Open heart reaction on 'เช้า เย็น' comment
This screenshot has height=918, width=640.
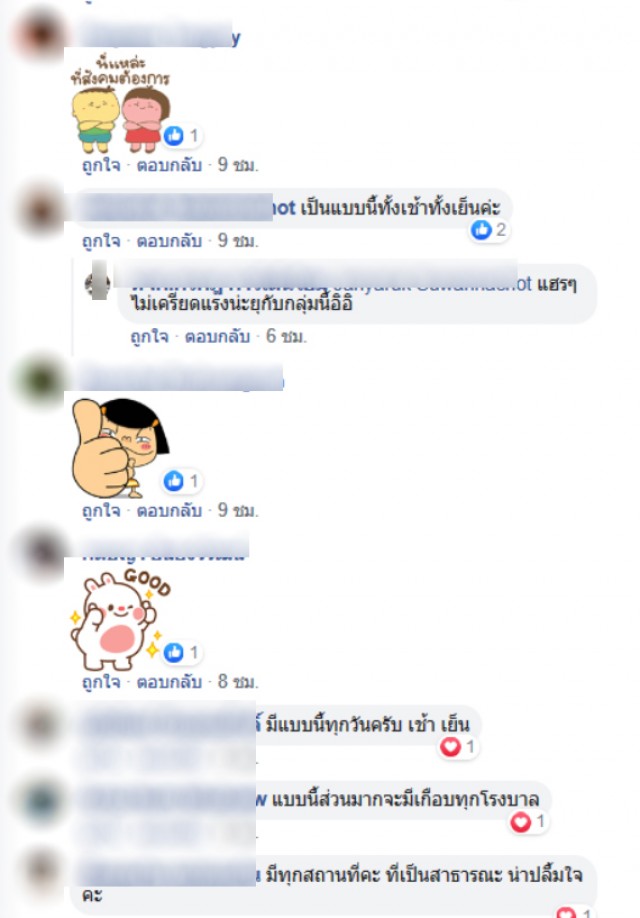point(458,746)
